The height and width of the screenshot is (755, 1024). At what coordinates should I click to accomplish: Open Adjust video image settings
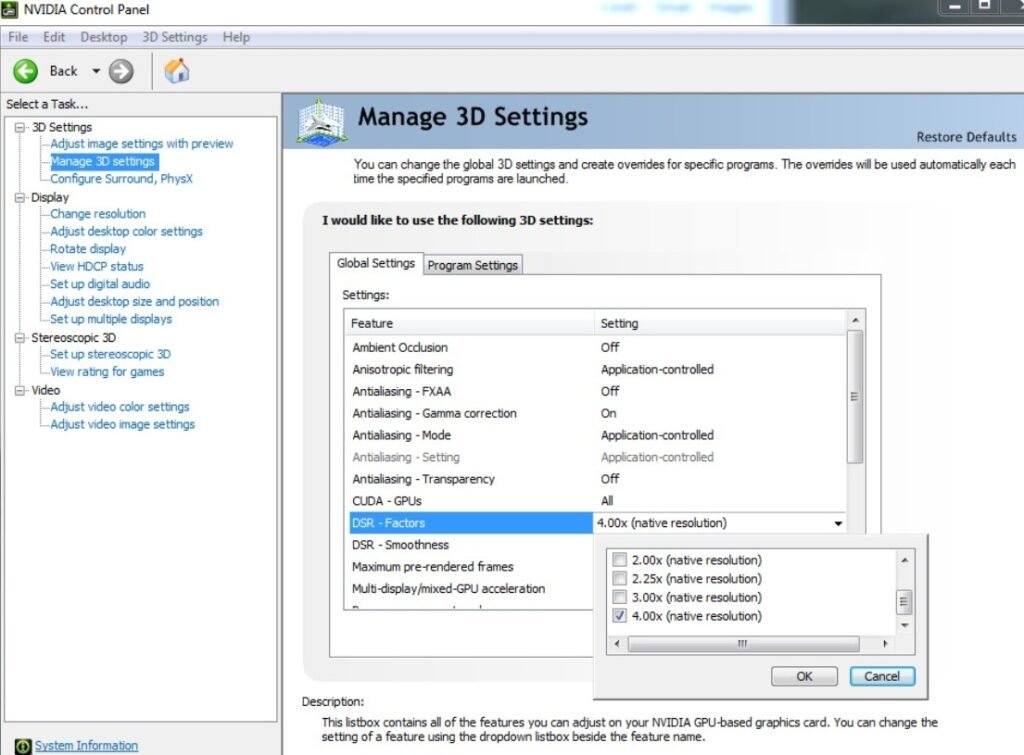[x=123, y=425]
